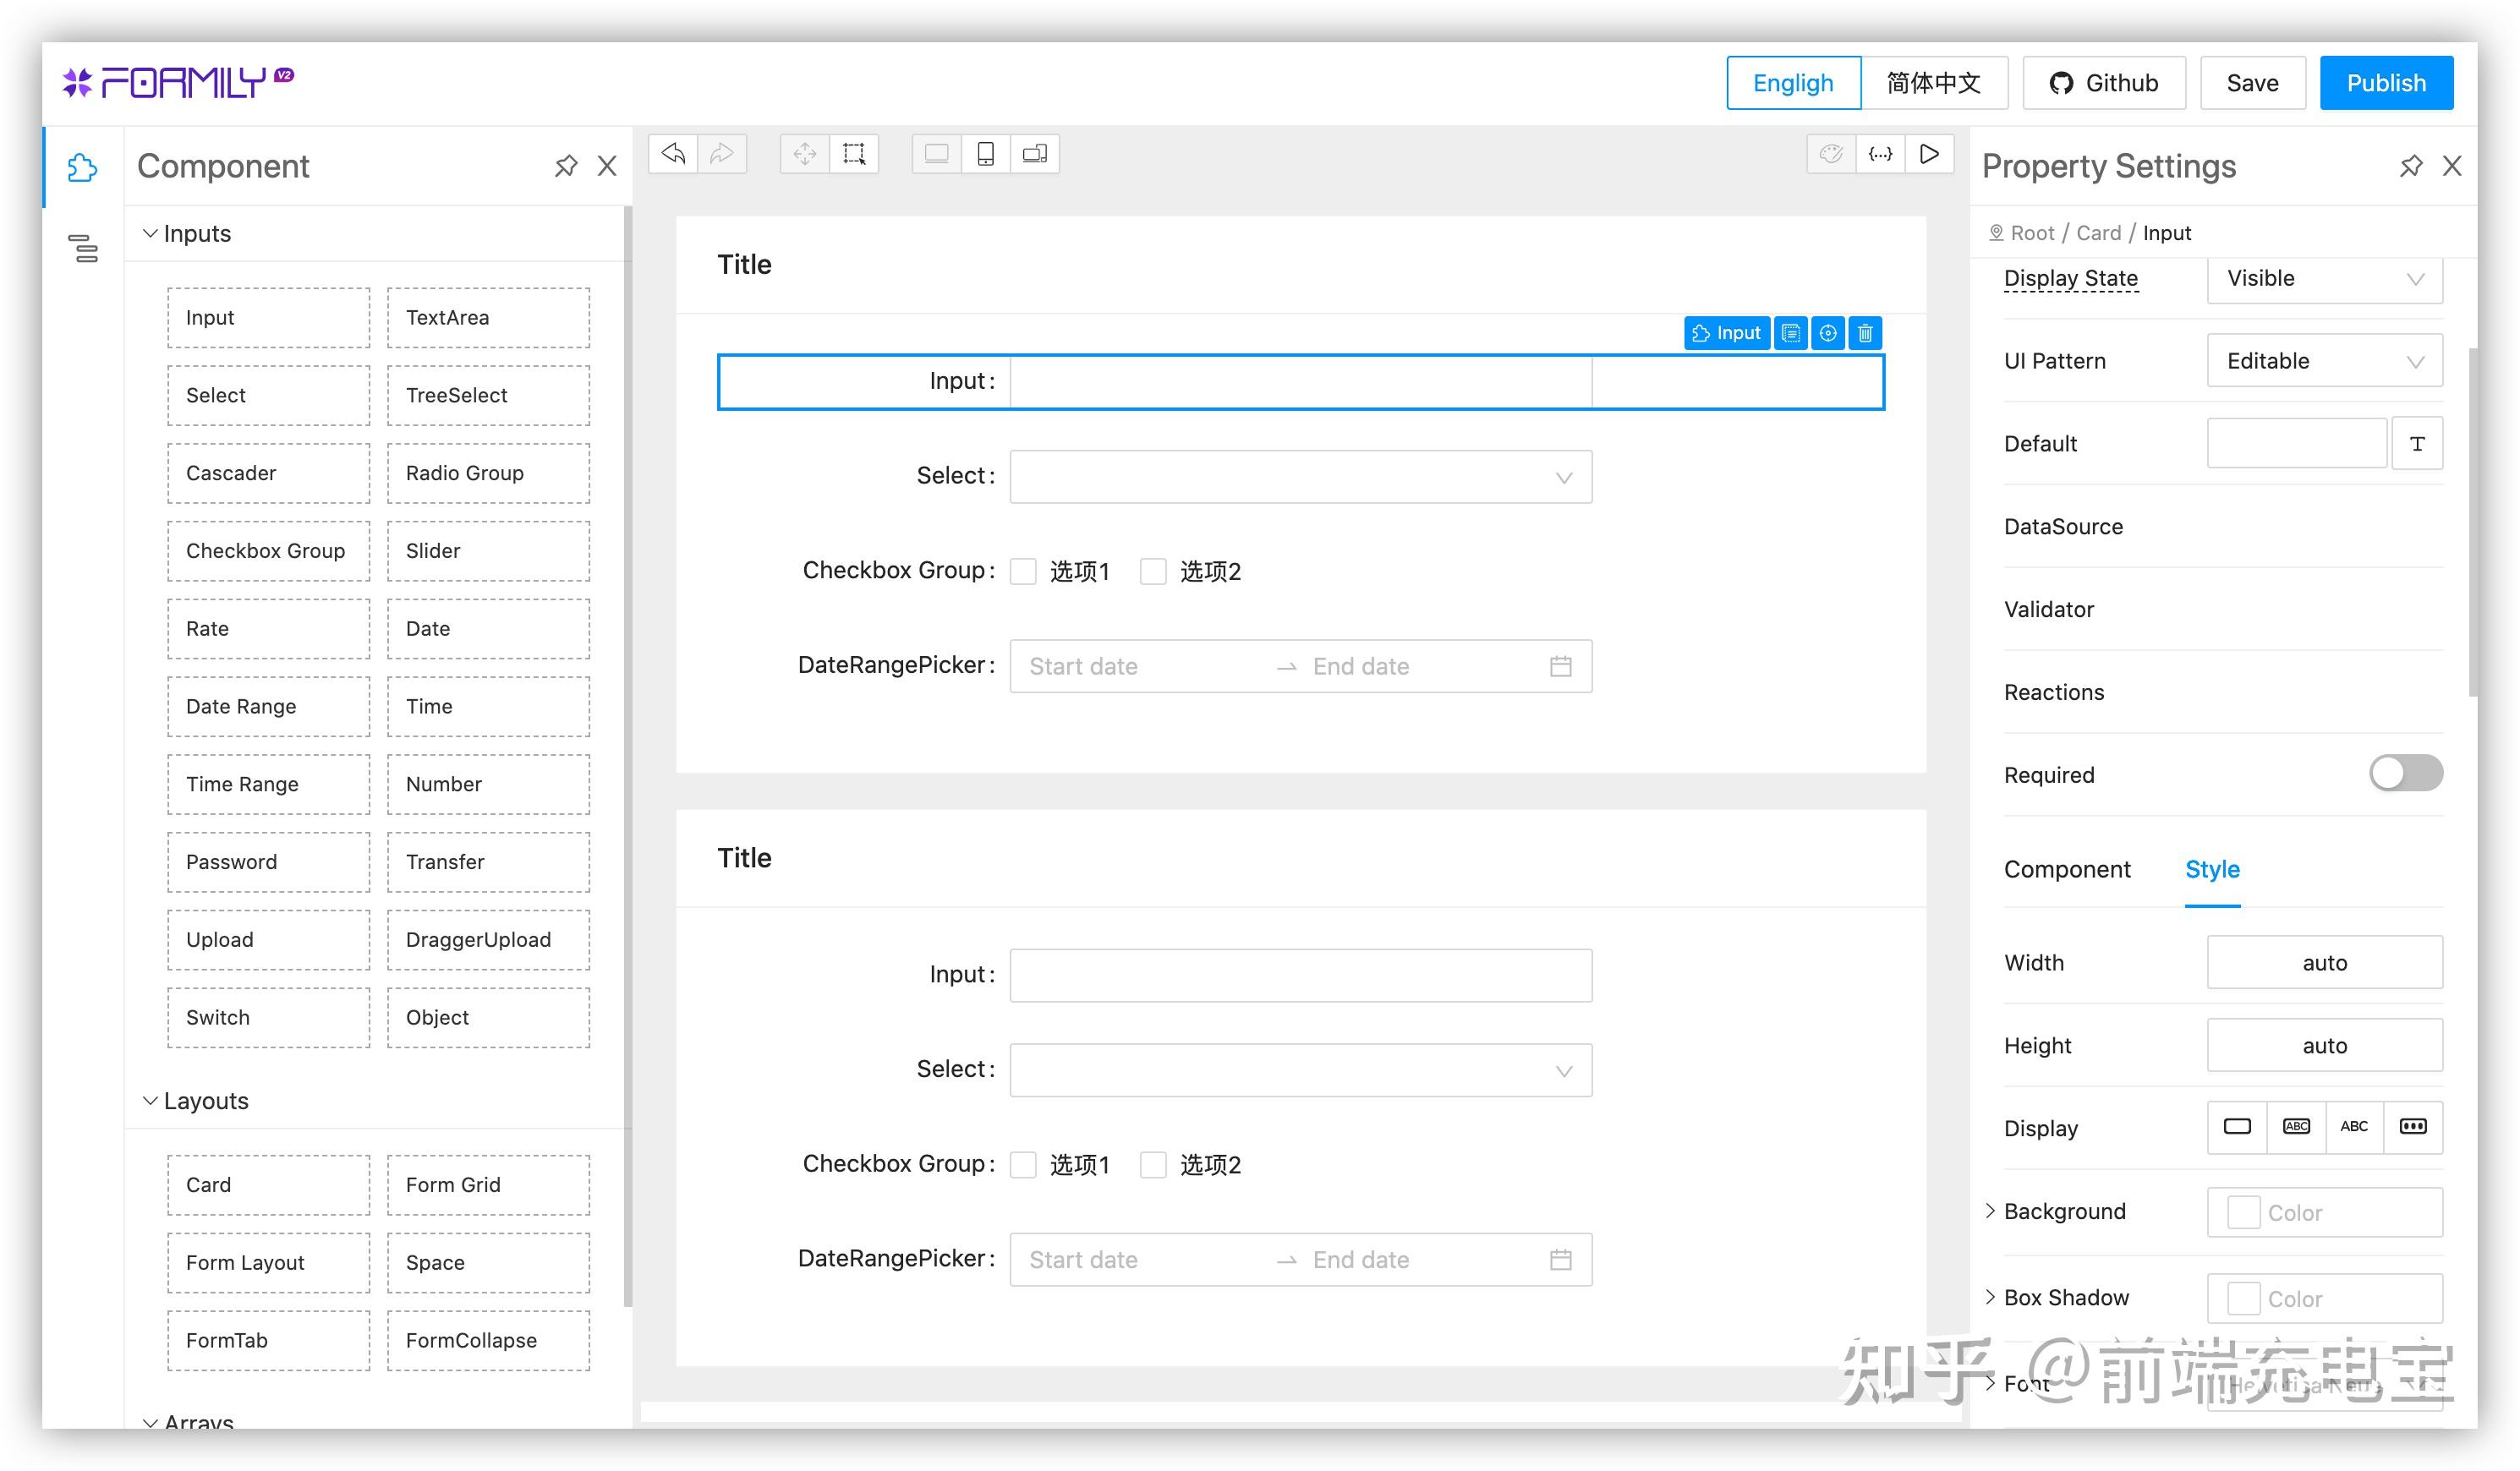Open the Github link button
2520x1471 pixels.
click(2103, 83)
